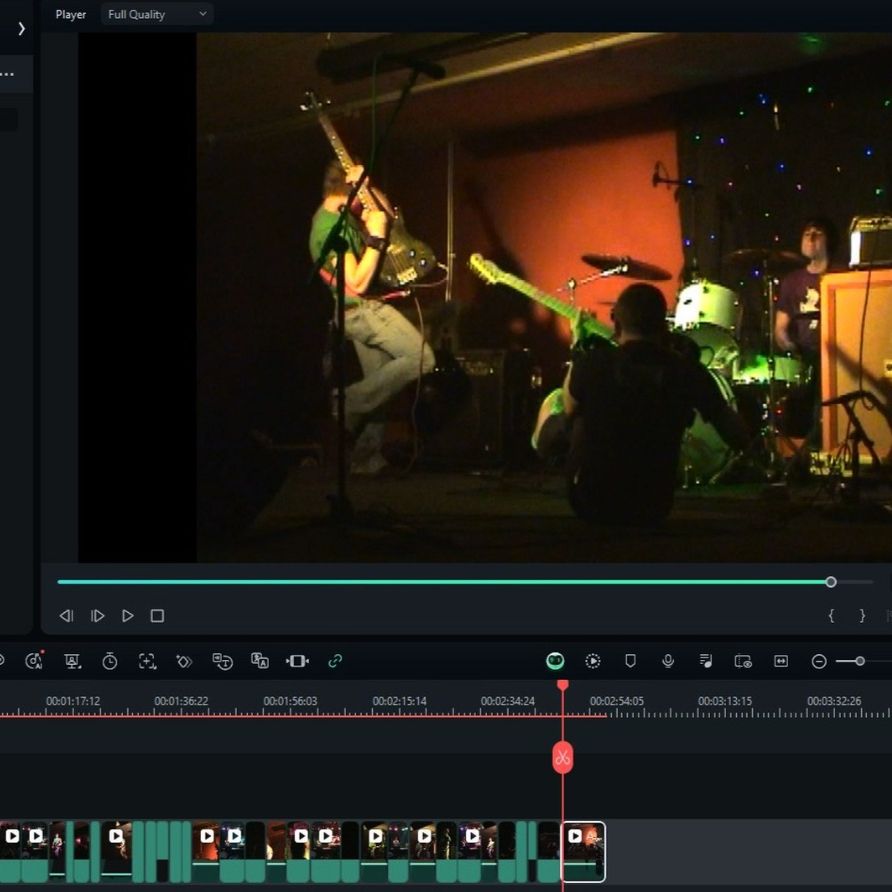The width and height of the screenshot is (892, 892).
Task: Open the green AI copilot robot
Action: click(555, 660)
